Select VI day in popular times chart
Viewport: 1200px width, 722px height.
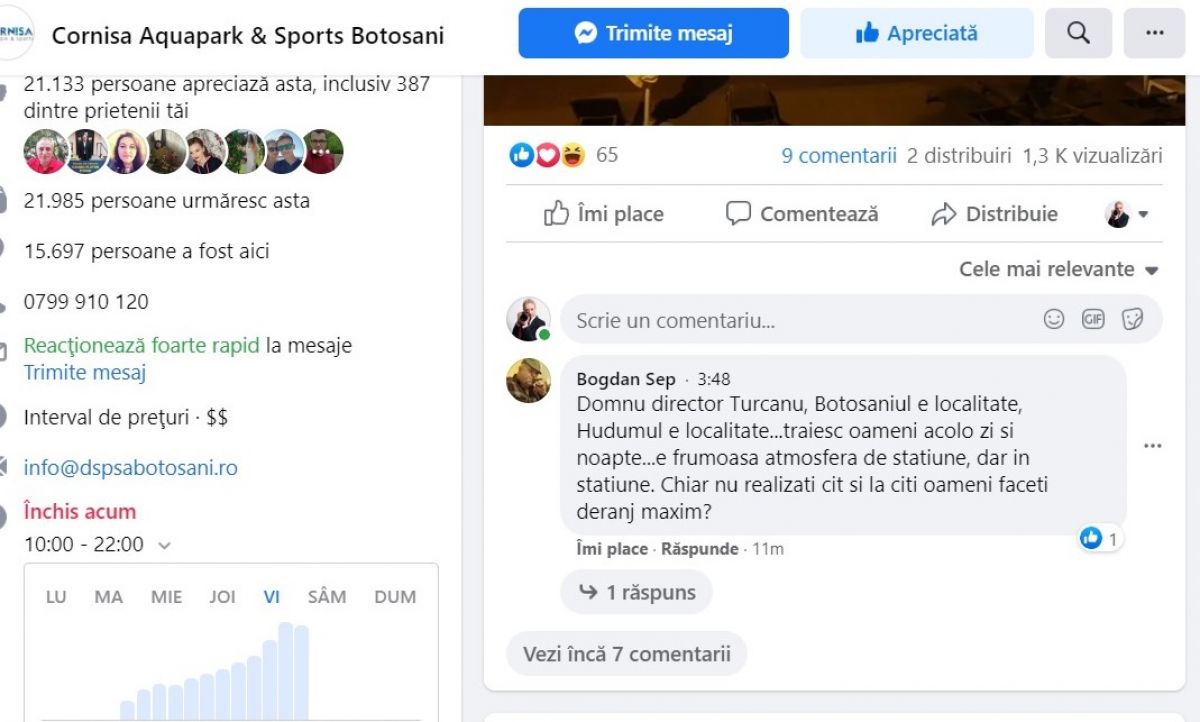click(x=271, y=597)
